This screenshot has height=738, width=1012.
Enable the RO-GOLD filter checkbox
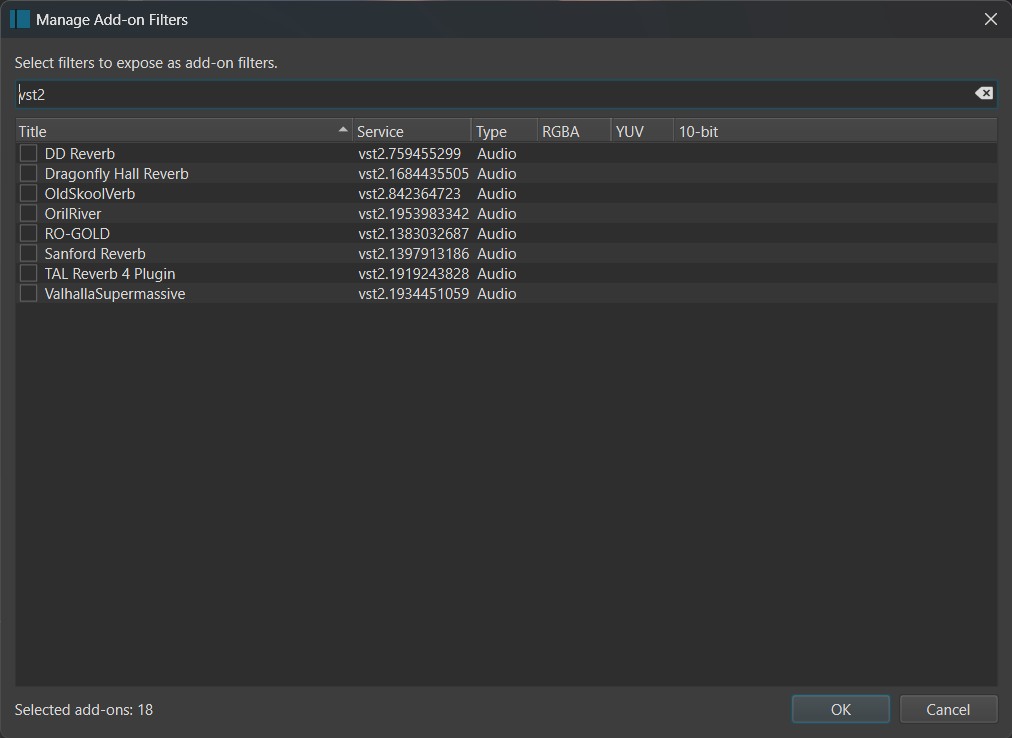[28, 234]
